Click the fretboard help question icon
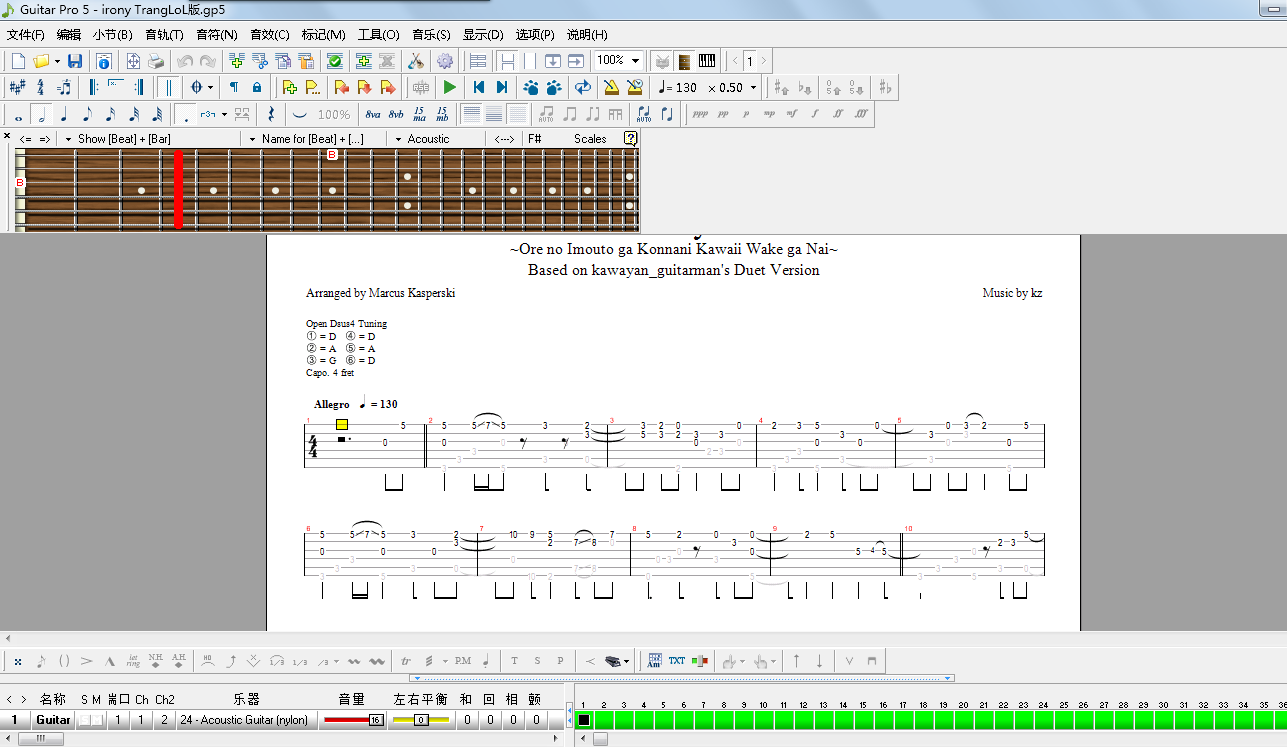1287x747 pixels. [631, 139]
